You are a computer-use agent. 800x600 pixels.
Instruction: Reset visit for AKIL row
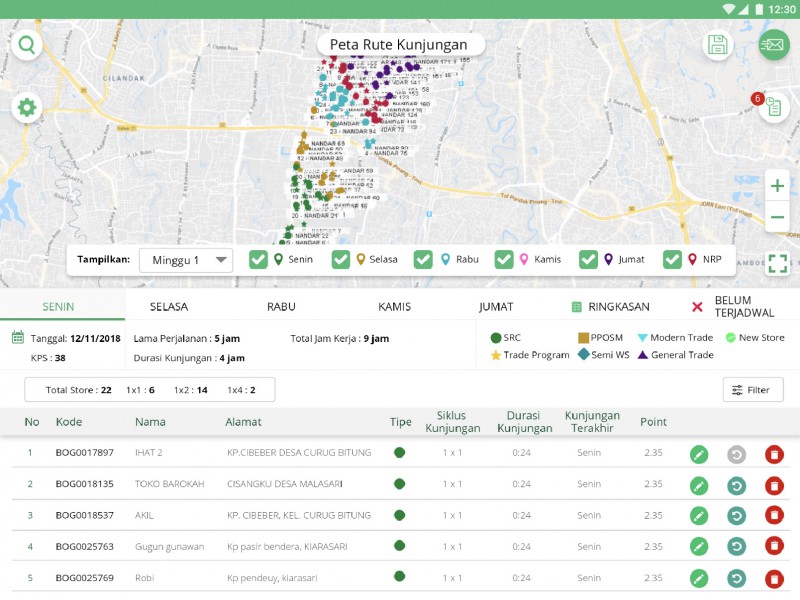tap(736, 516)
